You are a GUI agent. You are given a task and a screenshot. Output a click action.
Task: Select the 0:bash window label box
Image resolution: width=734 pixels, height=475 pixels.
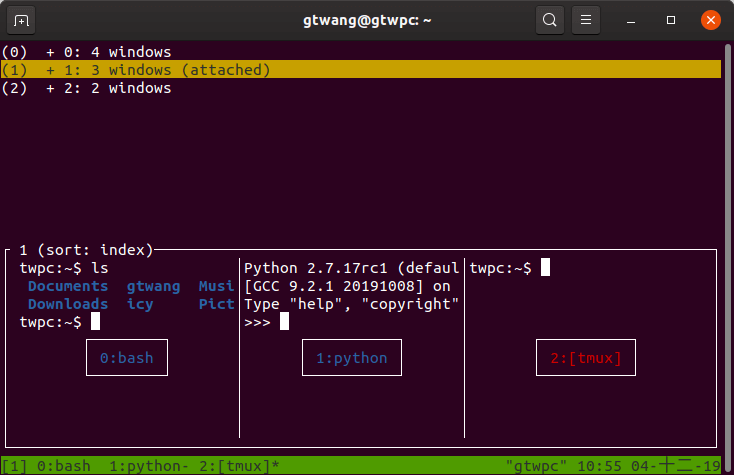point(126,358)
